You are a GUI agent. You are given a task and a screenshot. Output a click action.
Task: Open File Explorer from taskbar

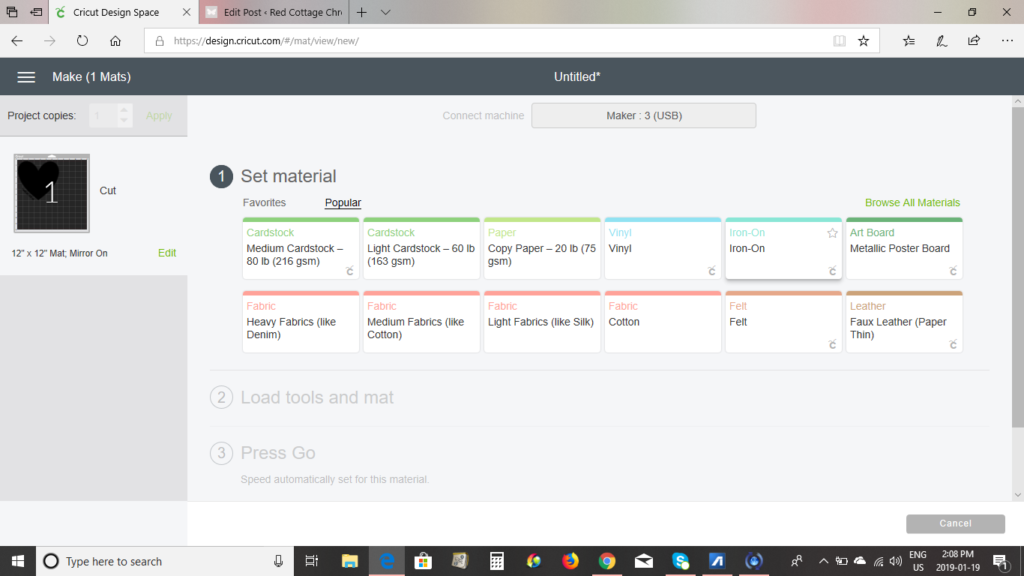pos(349,561)
